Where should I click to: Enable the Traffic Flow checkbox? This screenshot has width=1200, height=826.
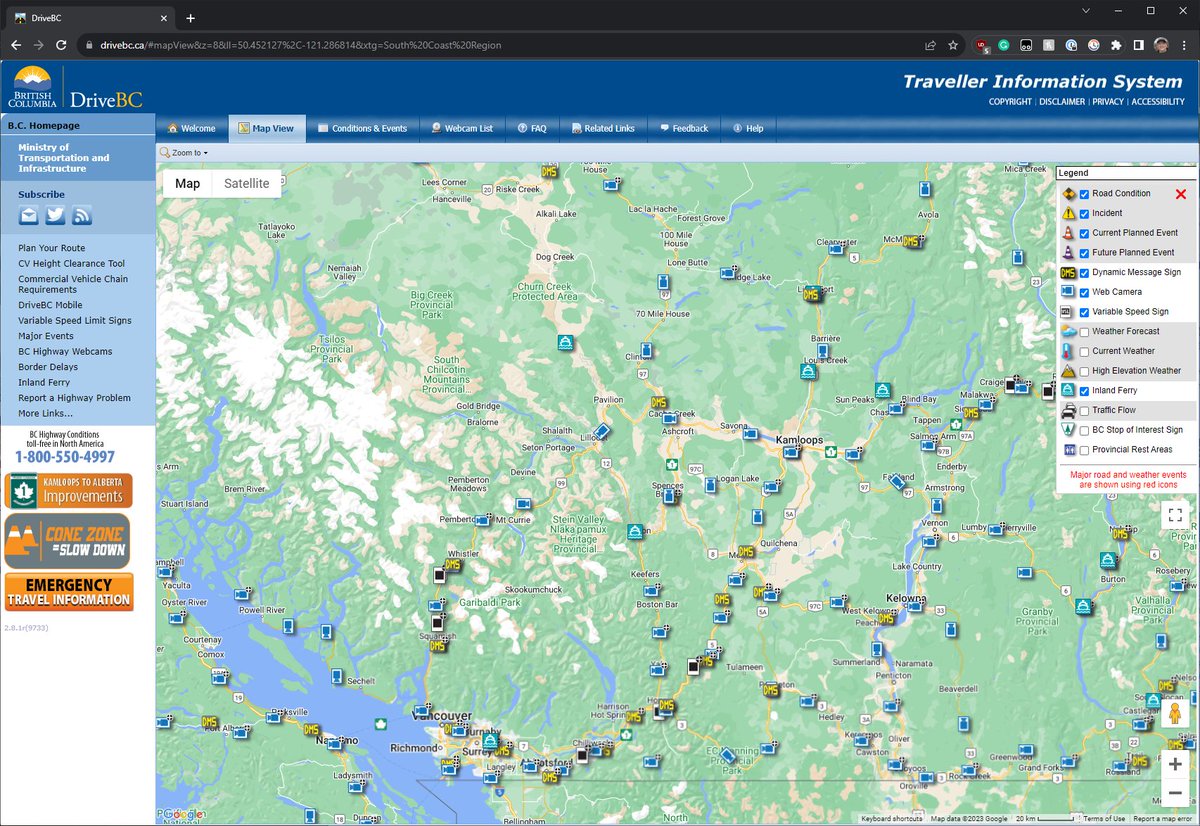pyautogui.click(x=1084, y=410)
